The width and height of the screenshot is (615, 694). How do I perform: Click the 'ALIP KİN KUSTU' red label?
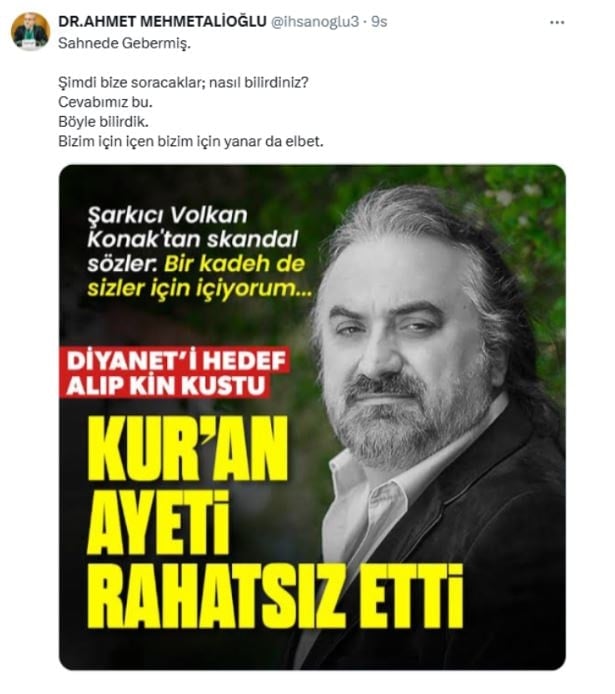click(165, 386)
